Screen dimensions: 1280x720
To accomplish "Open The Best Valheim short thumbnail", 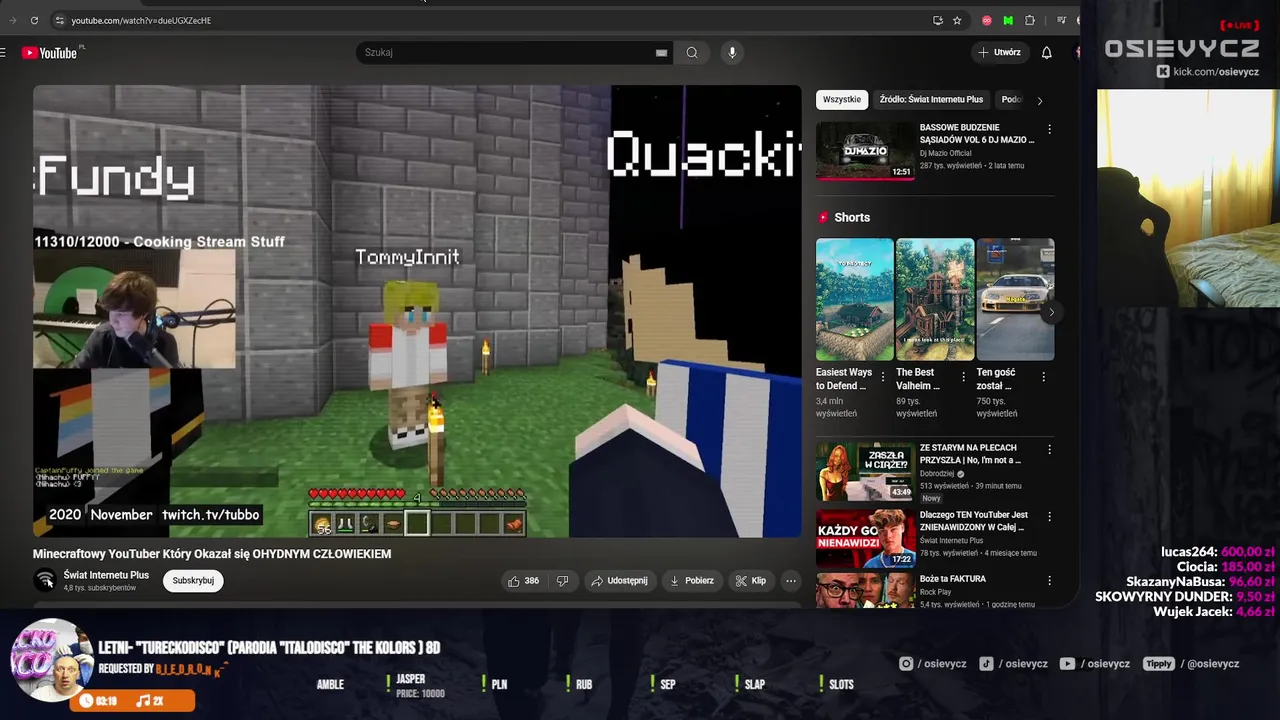I will click(935, 299).
